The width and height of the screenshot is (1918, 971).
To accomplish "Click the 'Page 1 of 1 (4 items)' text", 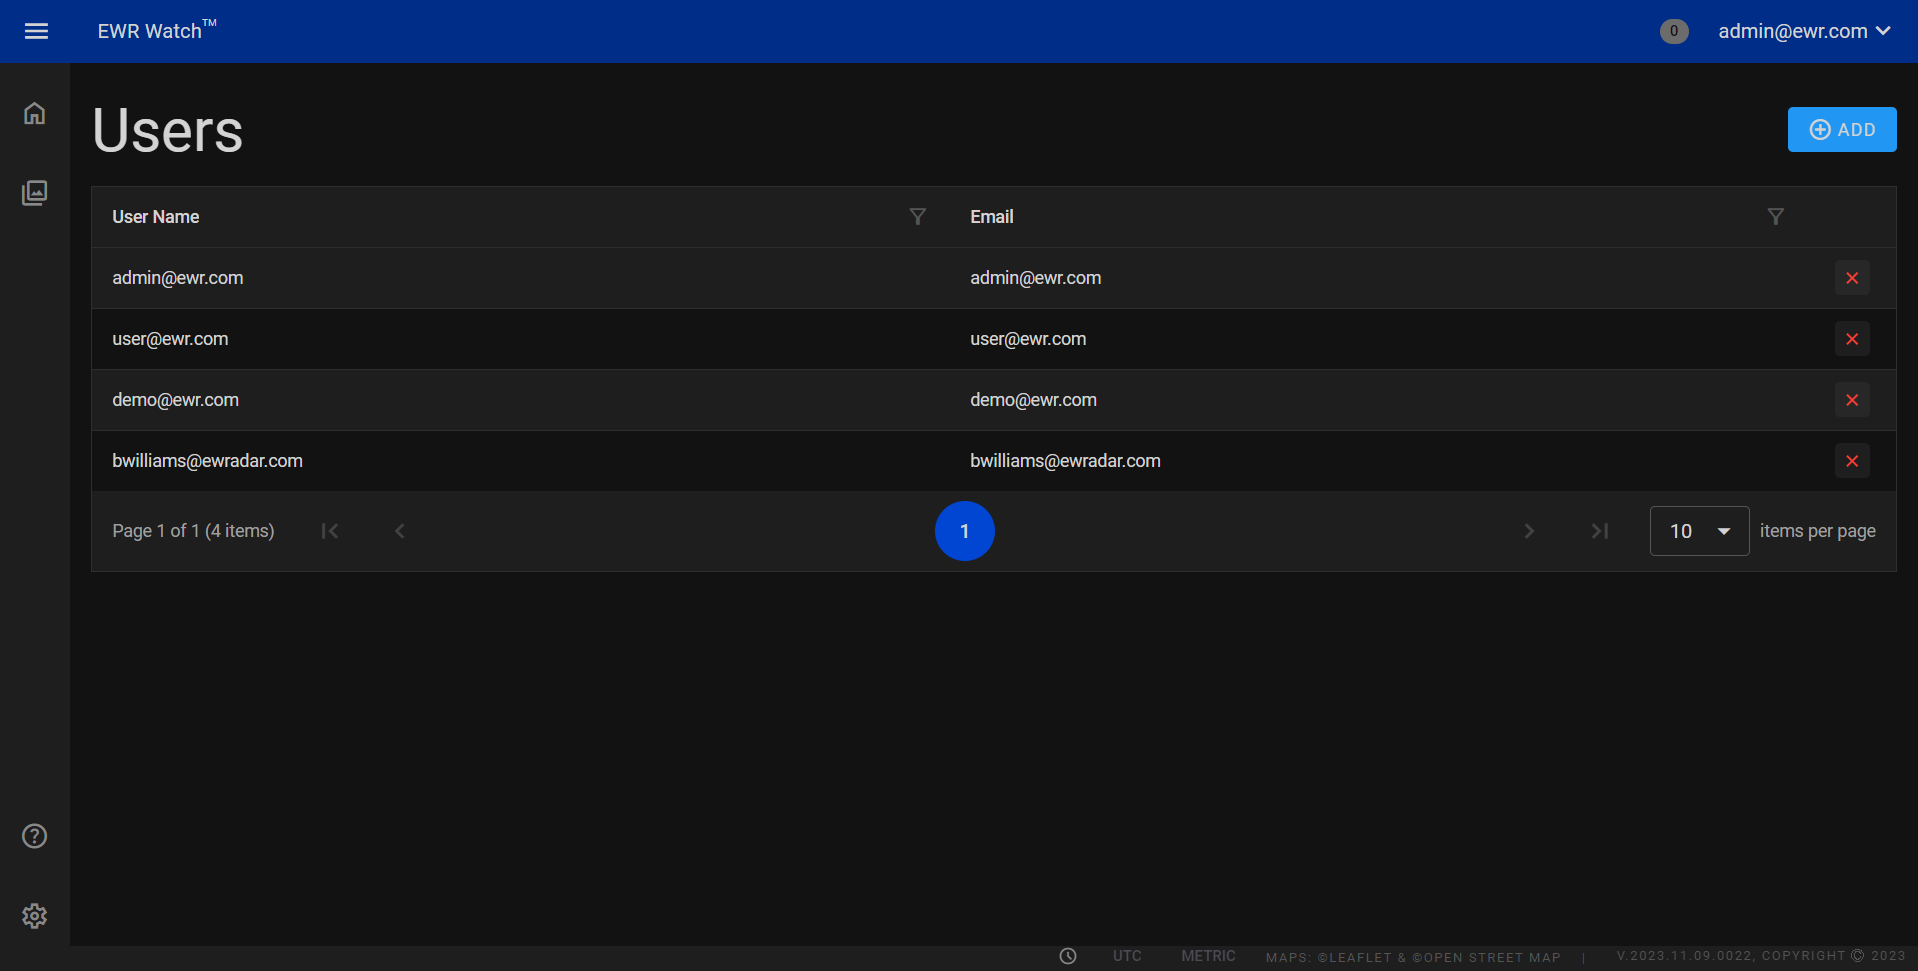I will click(193, 531).
